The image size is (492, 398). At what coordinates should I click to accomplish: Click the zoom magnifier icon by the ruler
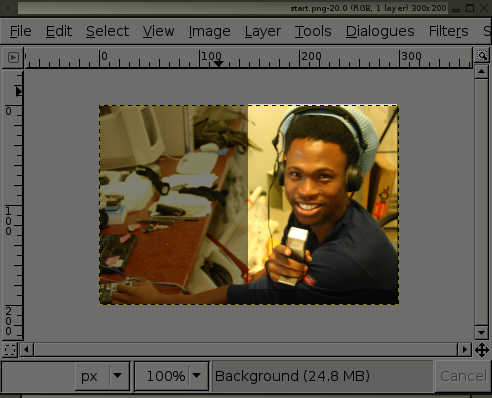482,55
